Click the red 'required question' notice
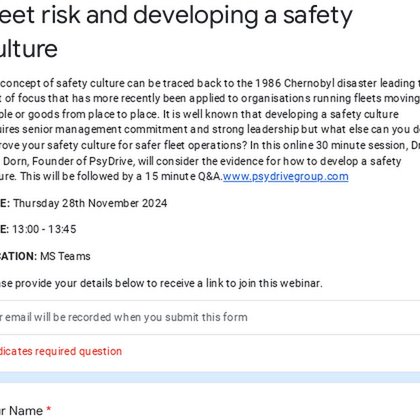Image resolution: width=420 pixels, height=420 pixels. 61,351
